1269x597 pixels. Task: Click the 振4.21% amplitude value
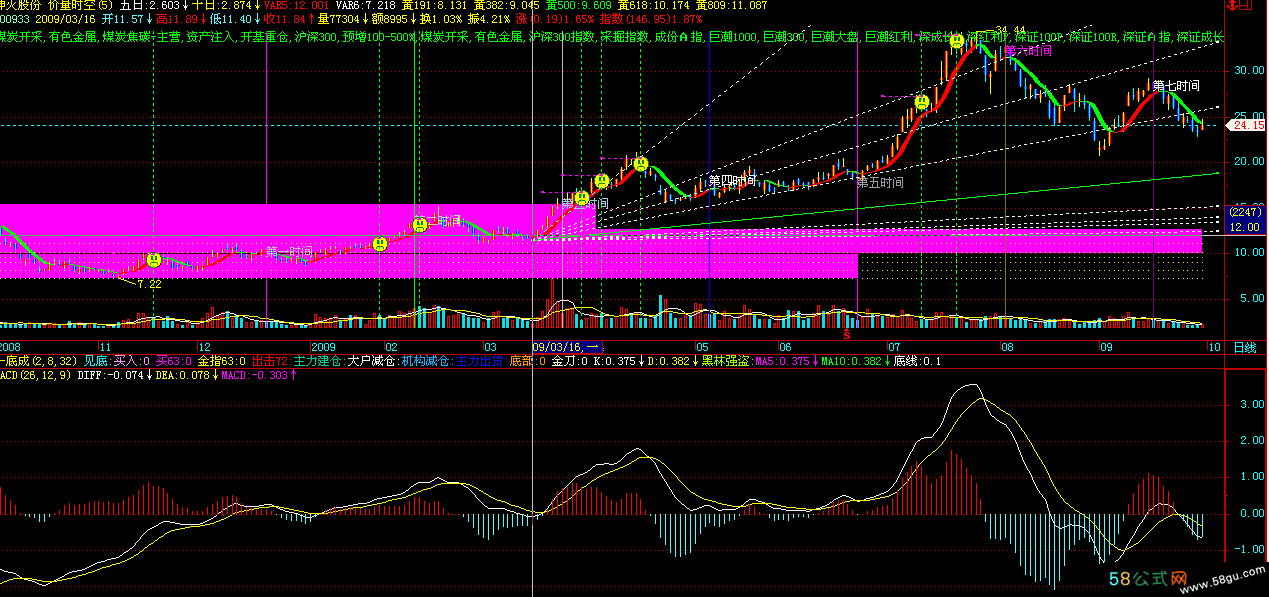[x=489, y=19]
